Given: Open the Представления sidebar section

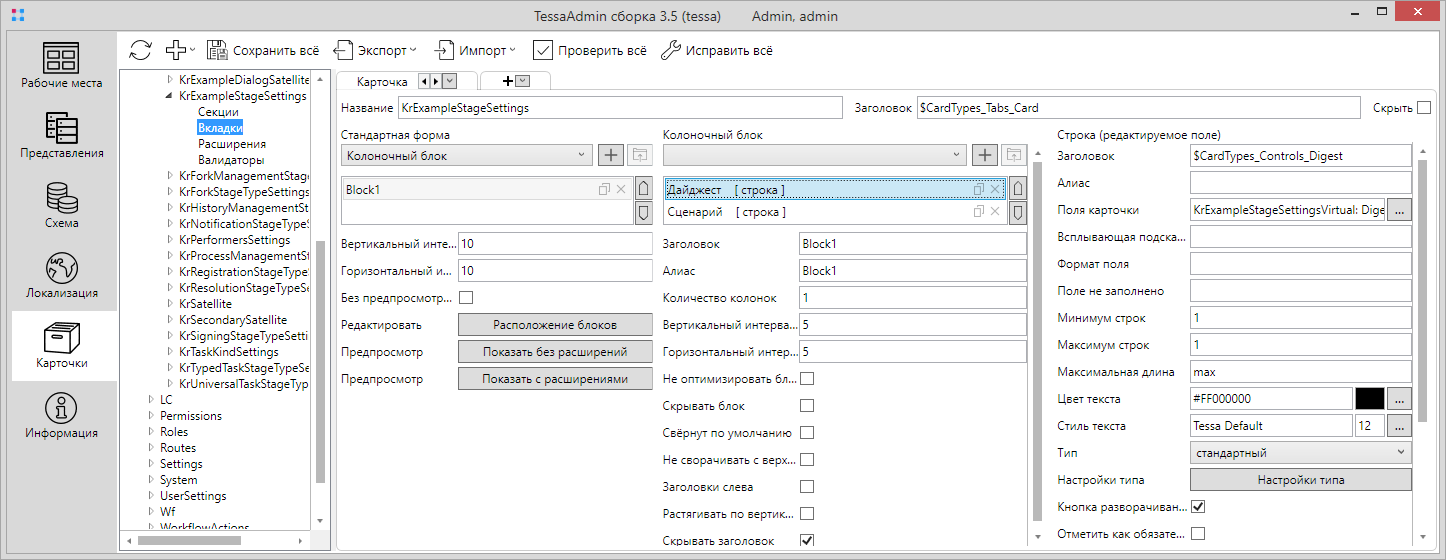Looking at the screenshot, I should (61, 135).
